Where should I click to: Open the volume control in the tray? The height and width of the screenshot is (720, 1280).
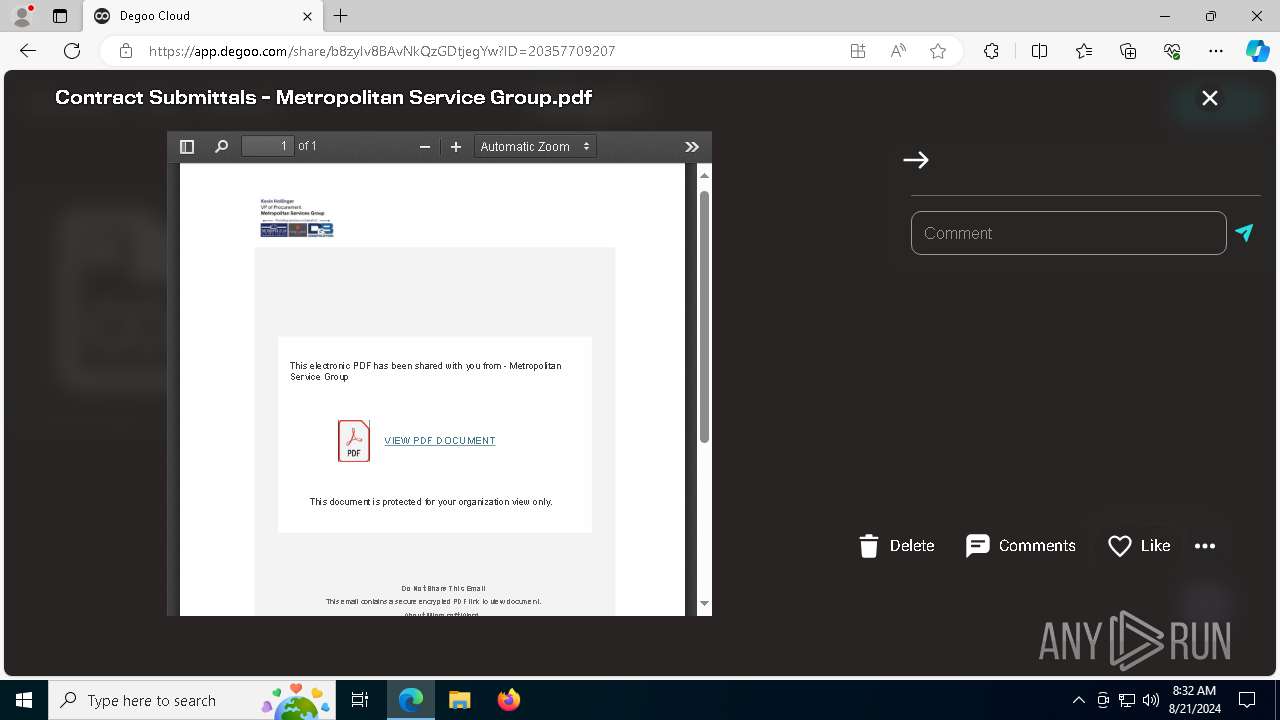tap(1151, 700)
